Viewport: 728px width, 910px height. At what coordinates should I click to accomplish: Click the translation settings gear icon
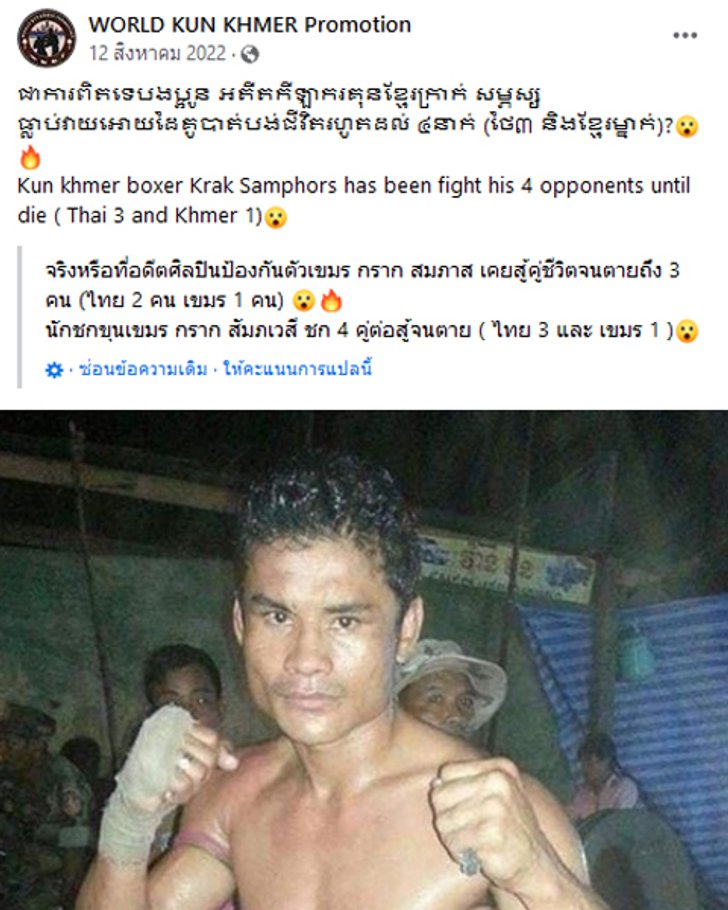(x=54, y=370)
